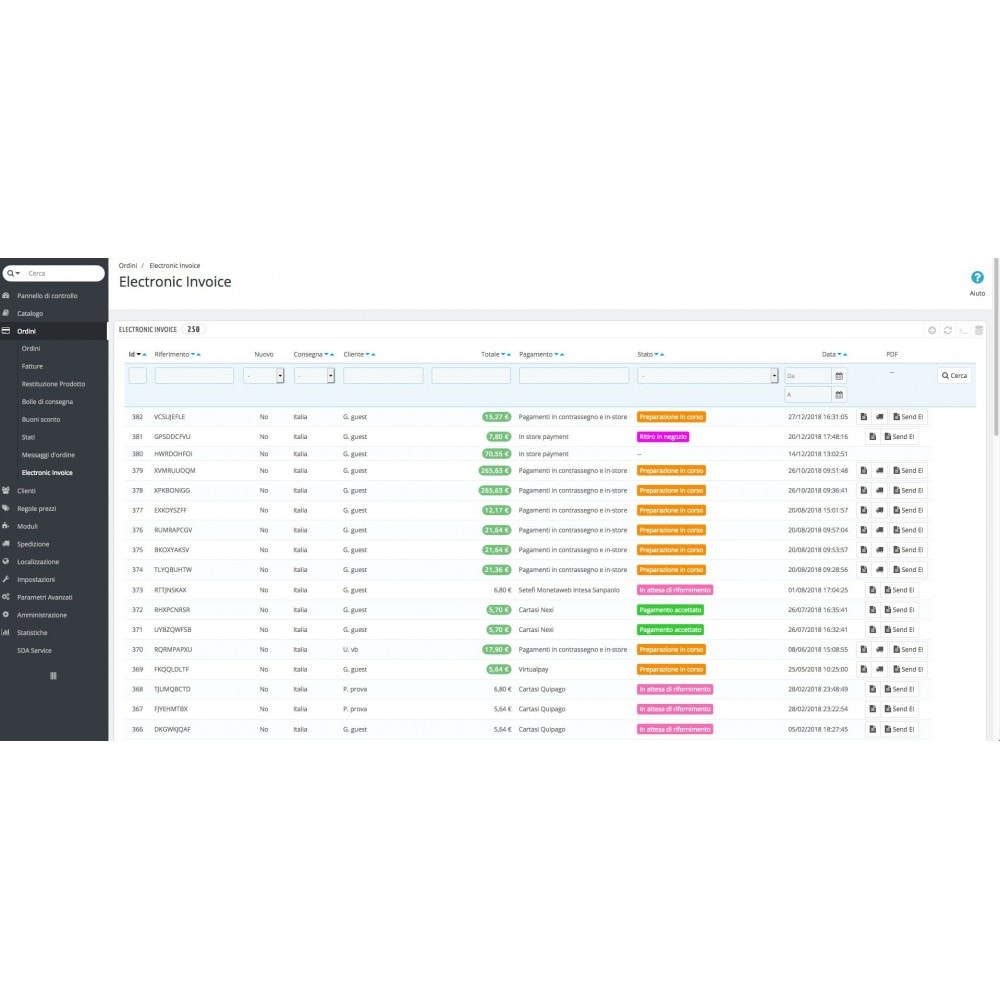Image resolution: width=1000 pixels, height=1000 pixels.
Task: Click the Catalogo book icon in sidebar
Action: [x=6, y=313]
